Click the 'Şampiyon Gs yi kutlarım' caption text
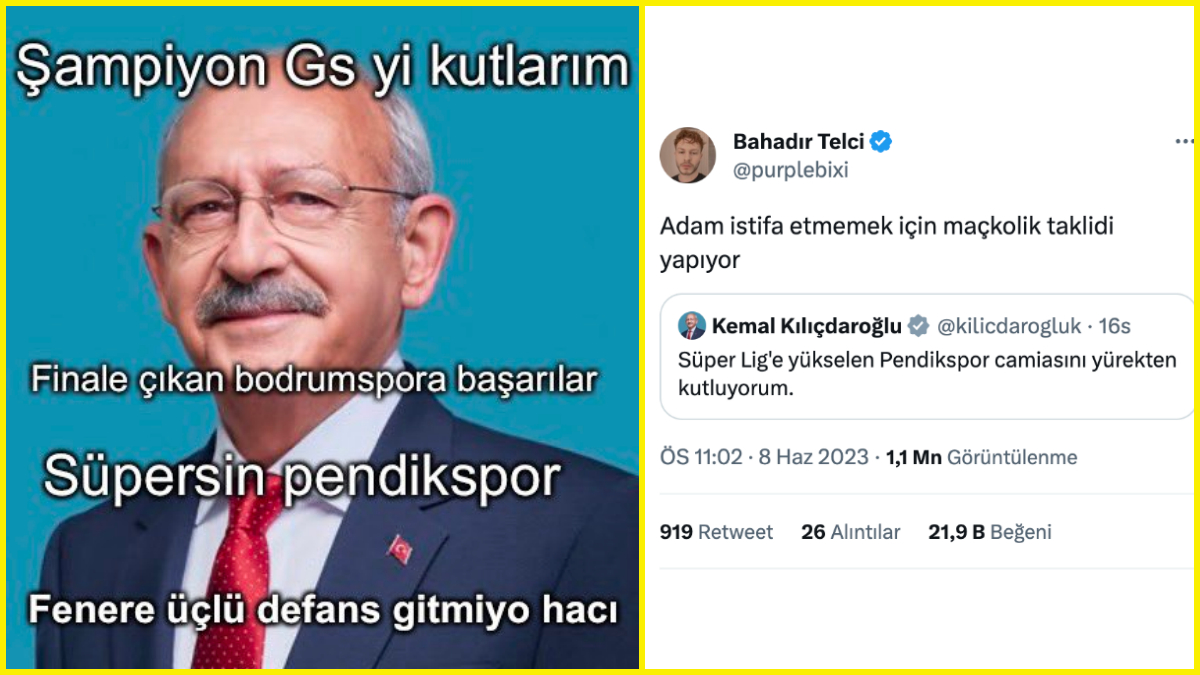The width and height of the screenshot is (1200, 675). click(322, 67)
